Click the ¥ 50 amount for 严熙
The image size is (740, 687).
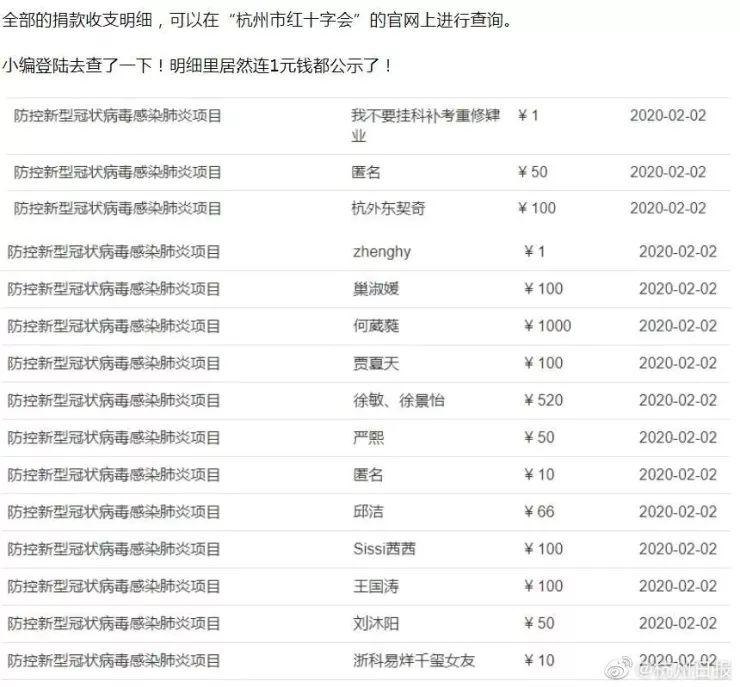tap(539, 437)
